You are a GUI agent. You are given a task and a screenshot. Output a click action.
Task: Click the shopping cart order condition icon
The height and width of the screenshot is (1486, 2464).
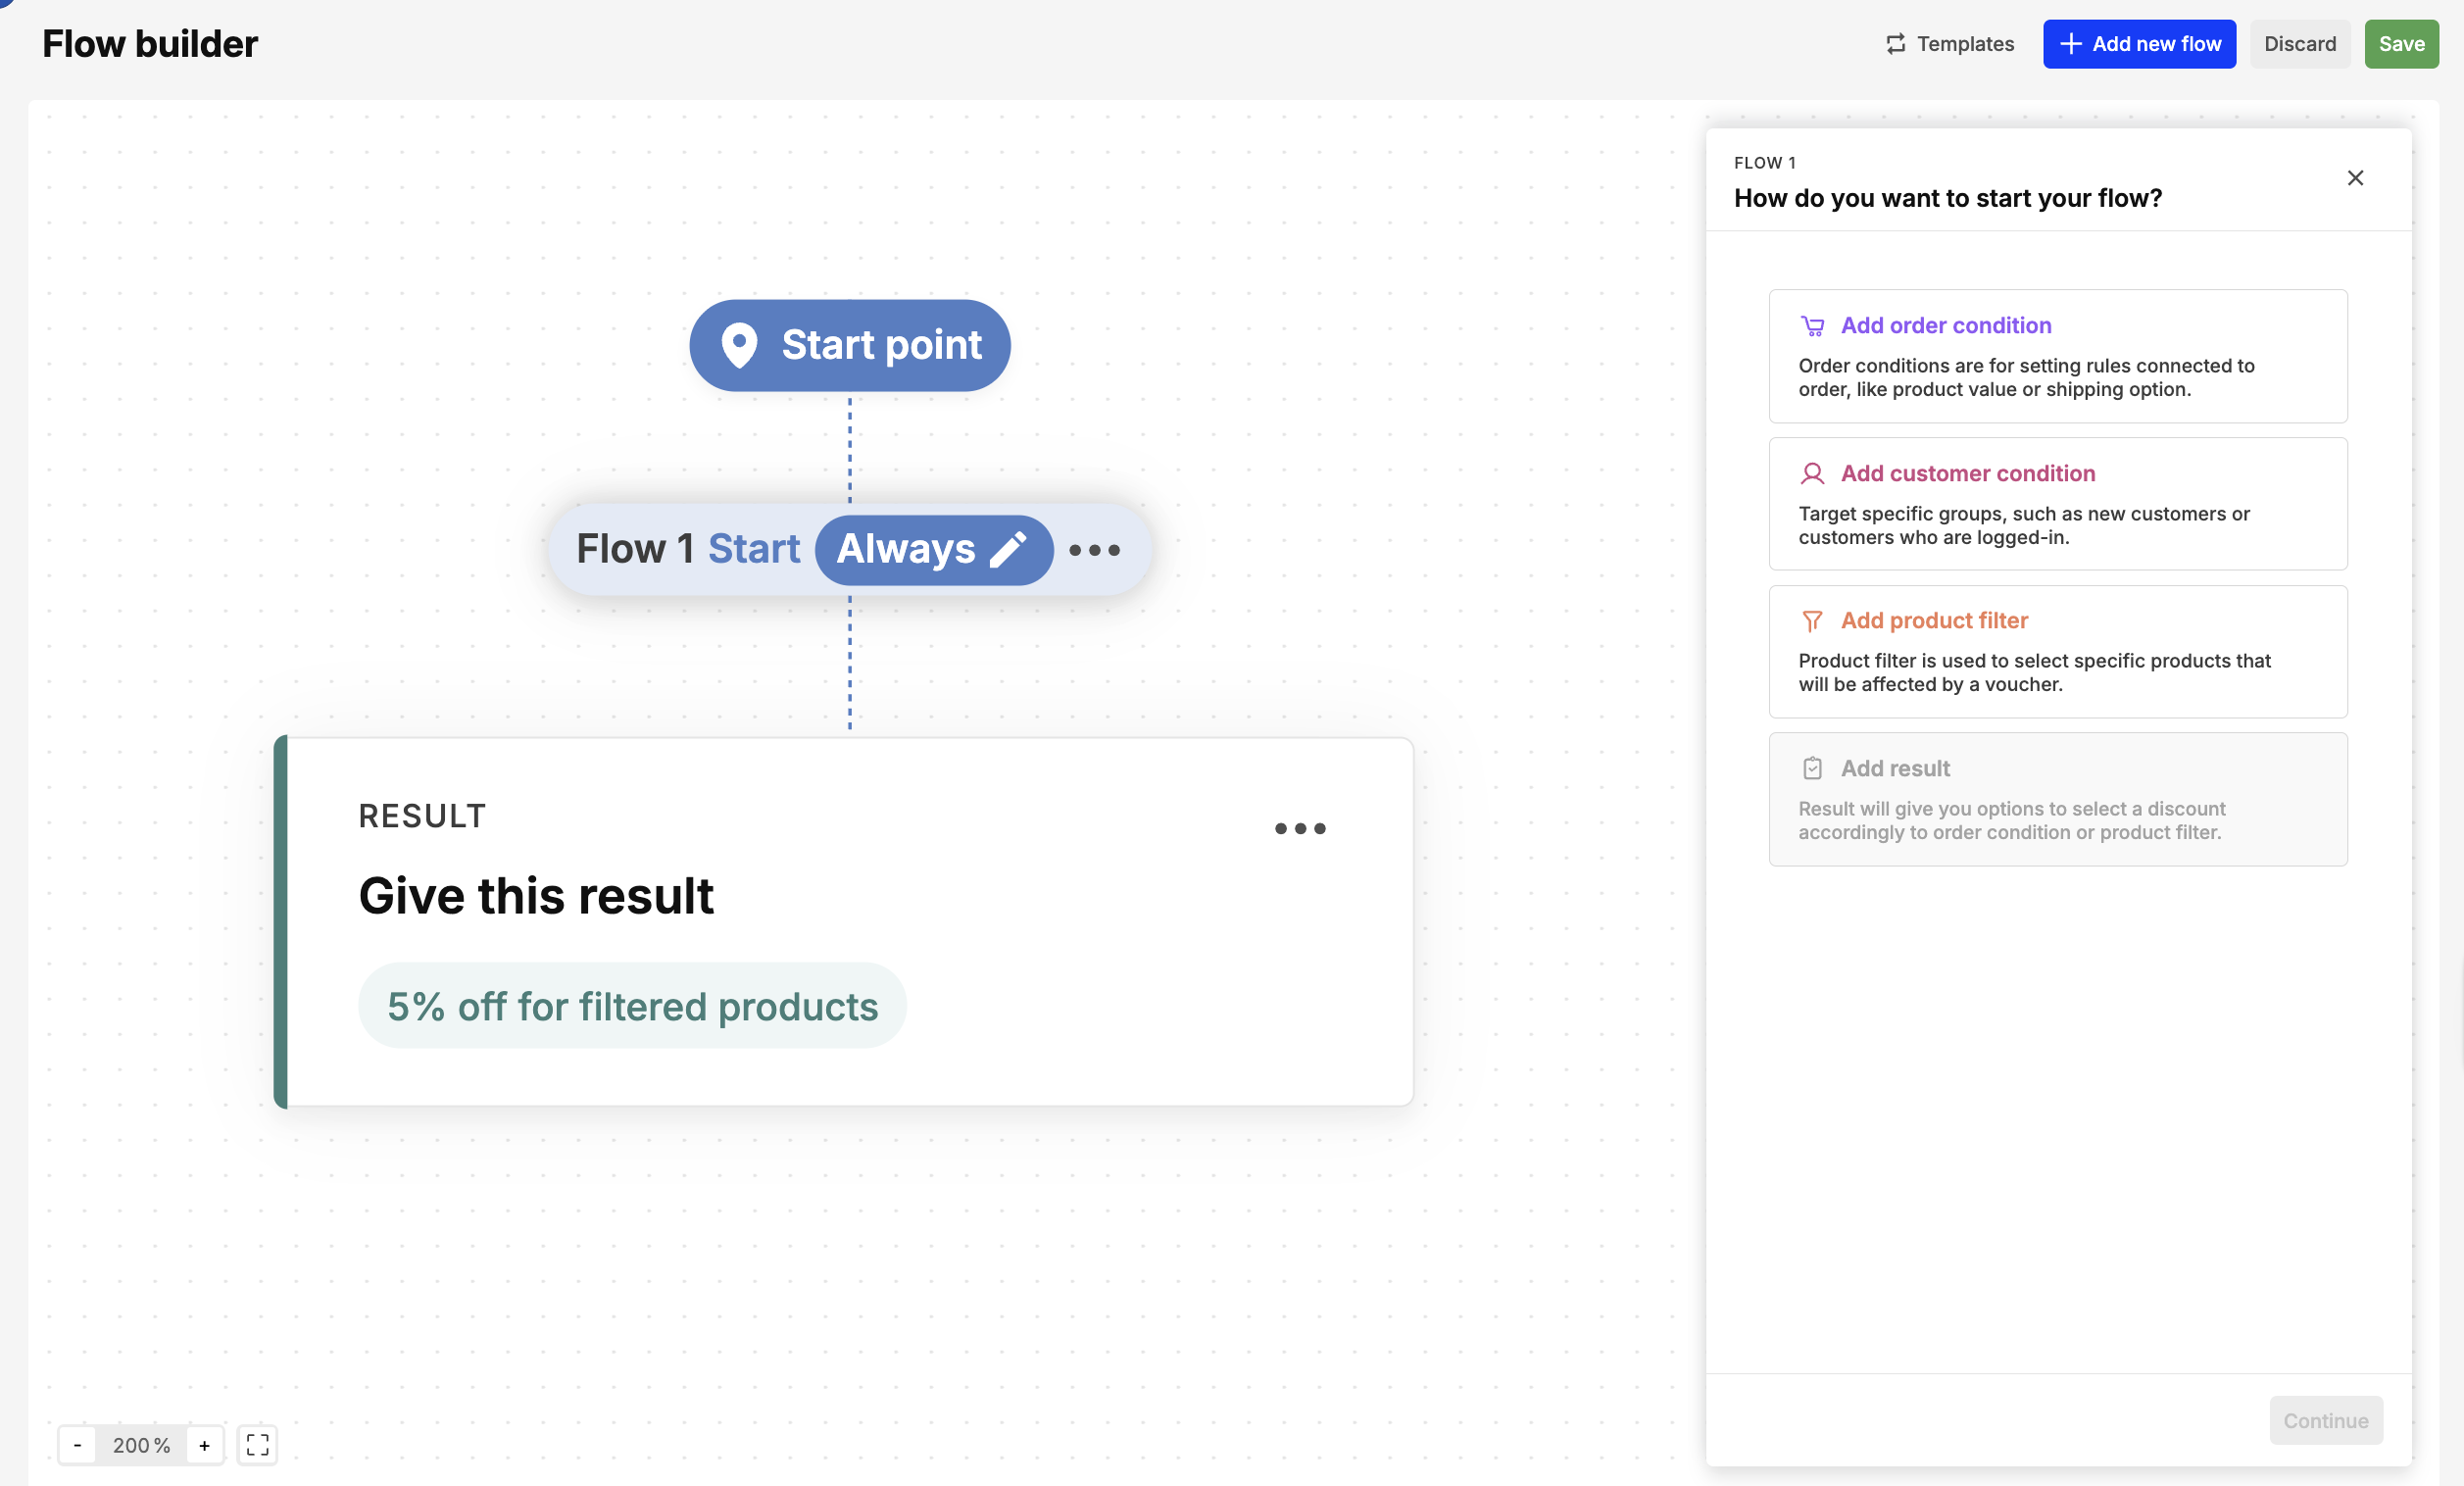[x=1812, y=326]
